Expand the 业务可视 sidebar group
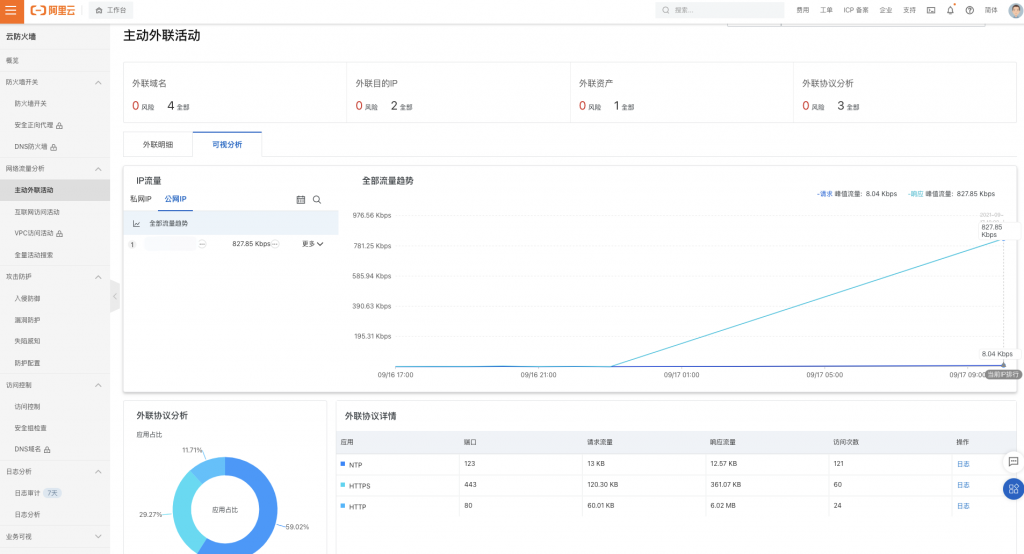This screenshot has width=1024, height=554. coord(98,536)
